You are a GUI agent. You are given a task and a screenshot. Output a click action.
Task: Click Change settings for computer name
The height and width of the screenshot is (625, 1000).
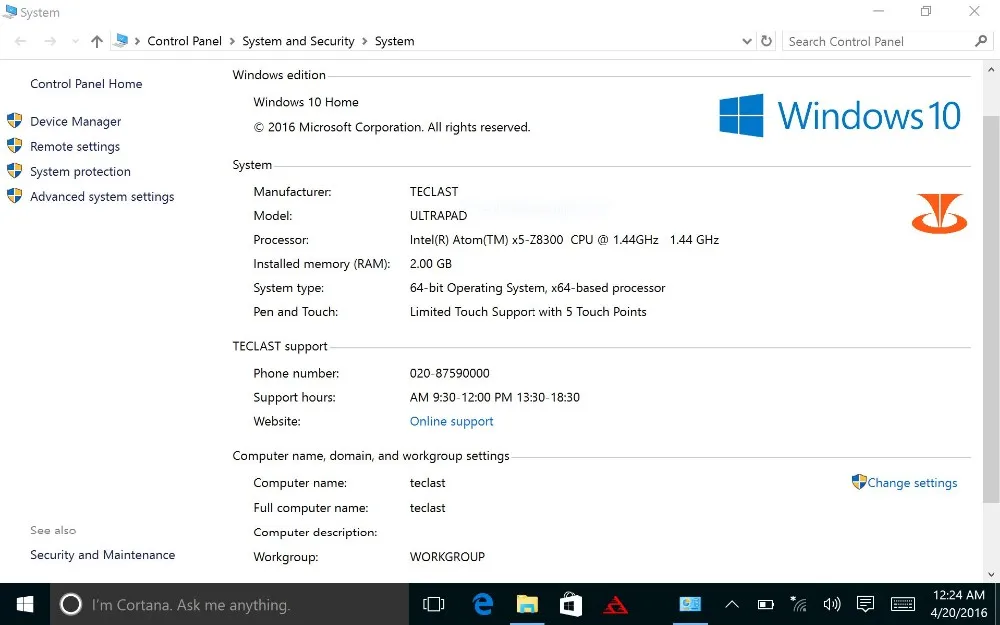pos(912,483)
